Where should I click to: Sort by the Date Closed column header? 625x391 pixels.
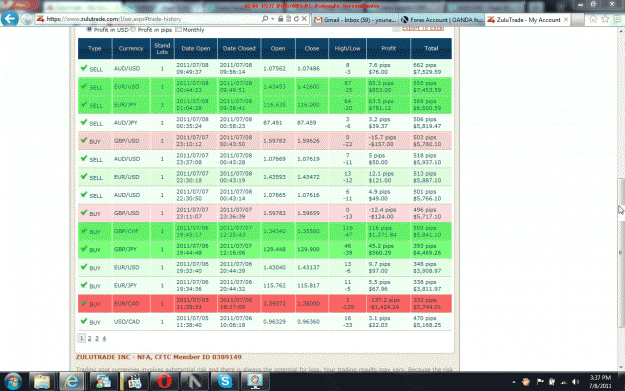pos(239,48)
